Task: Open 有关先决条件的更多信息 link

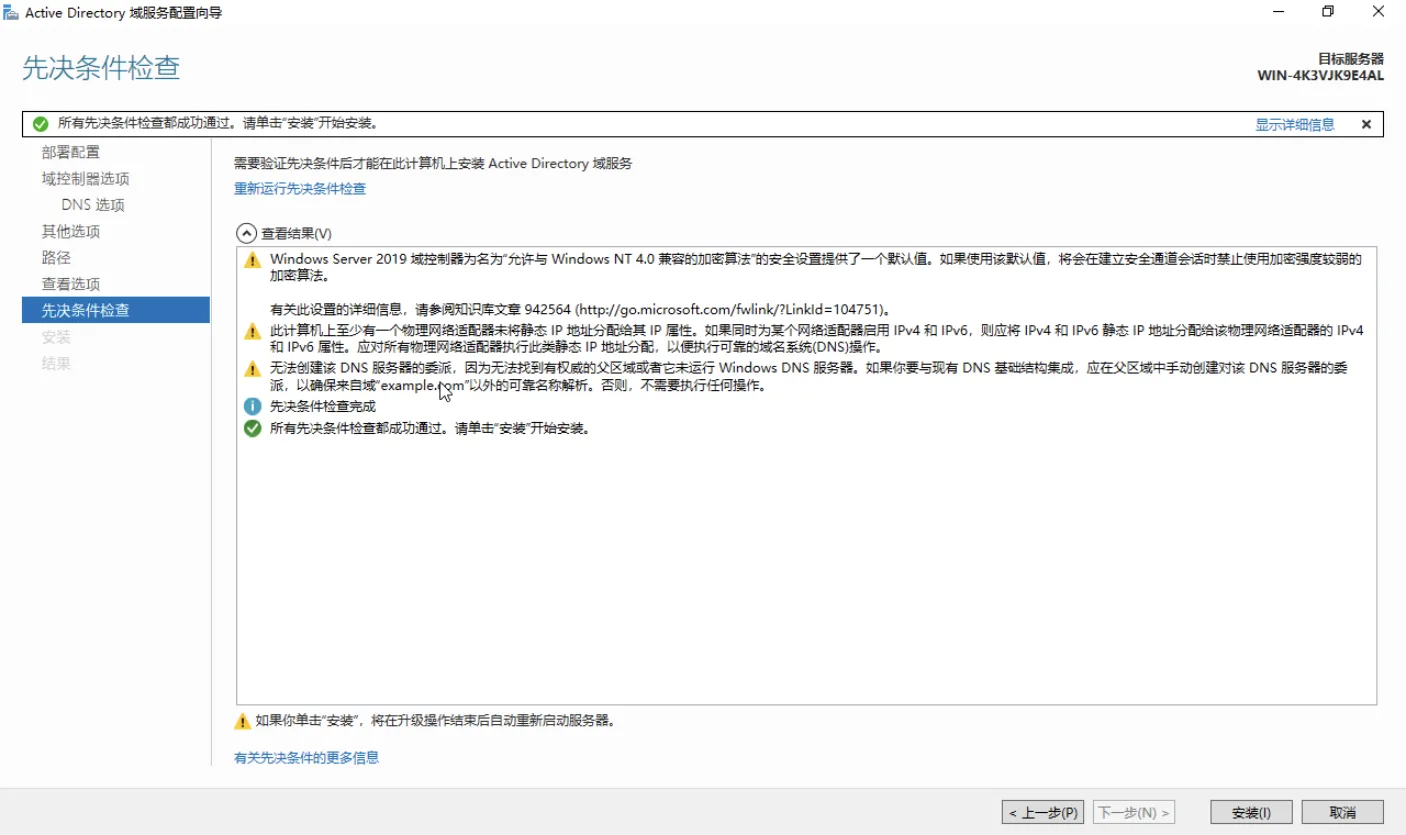Action: [x=306, y=758]
